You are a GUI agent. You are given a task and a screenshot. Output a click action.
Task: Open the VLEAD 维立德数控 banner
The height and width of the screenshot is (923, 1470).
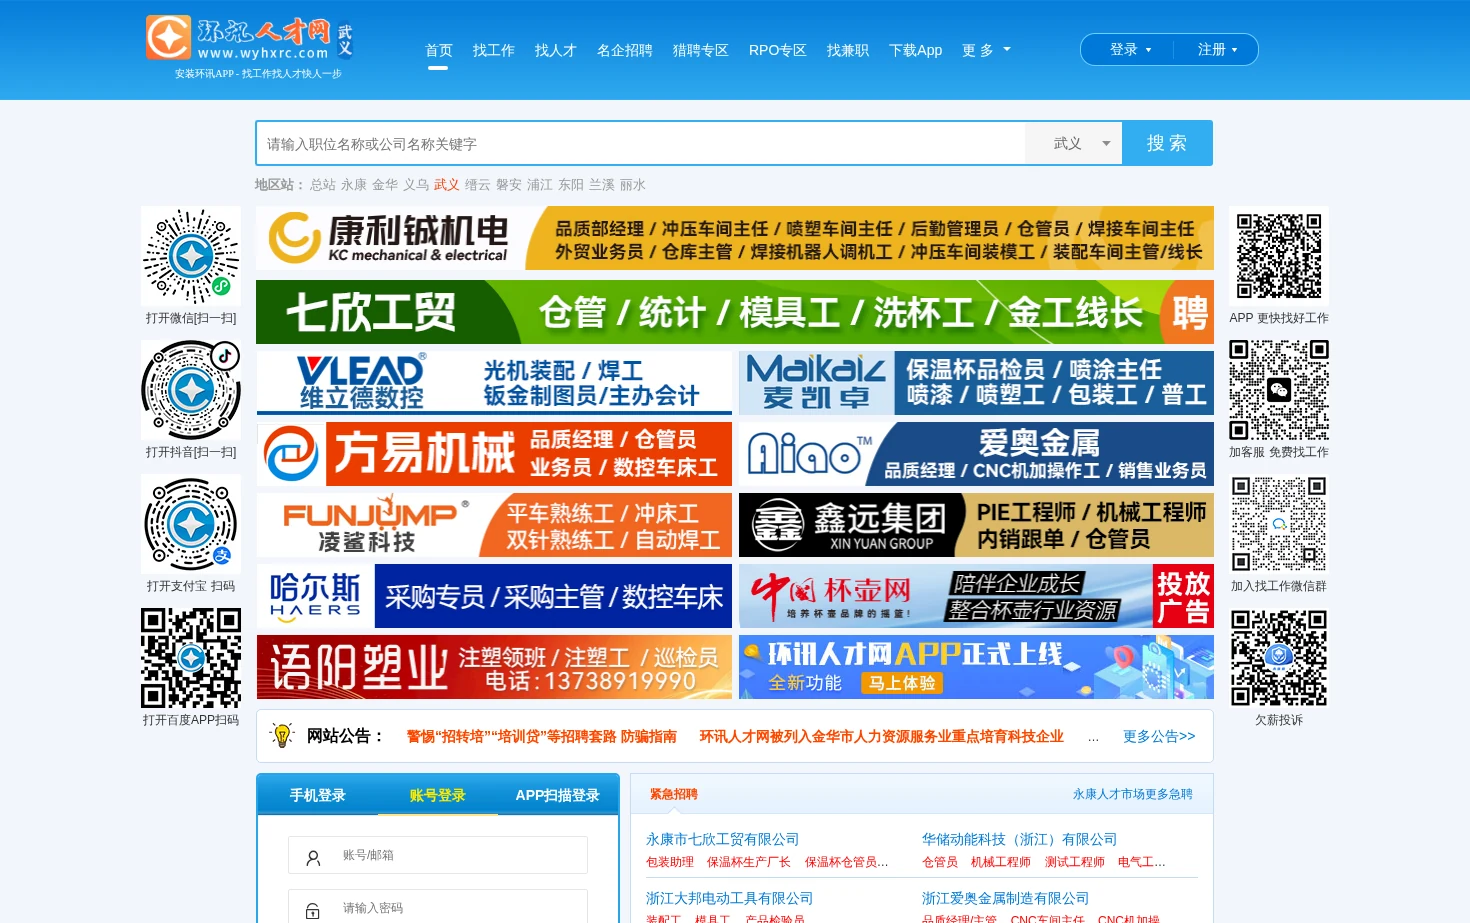(494, 382)
